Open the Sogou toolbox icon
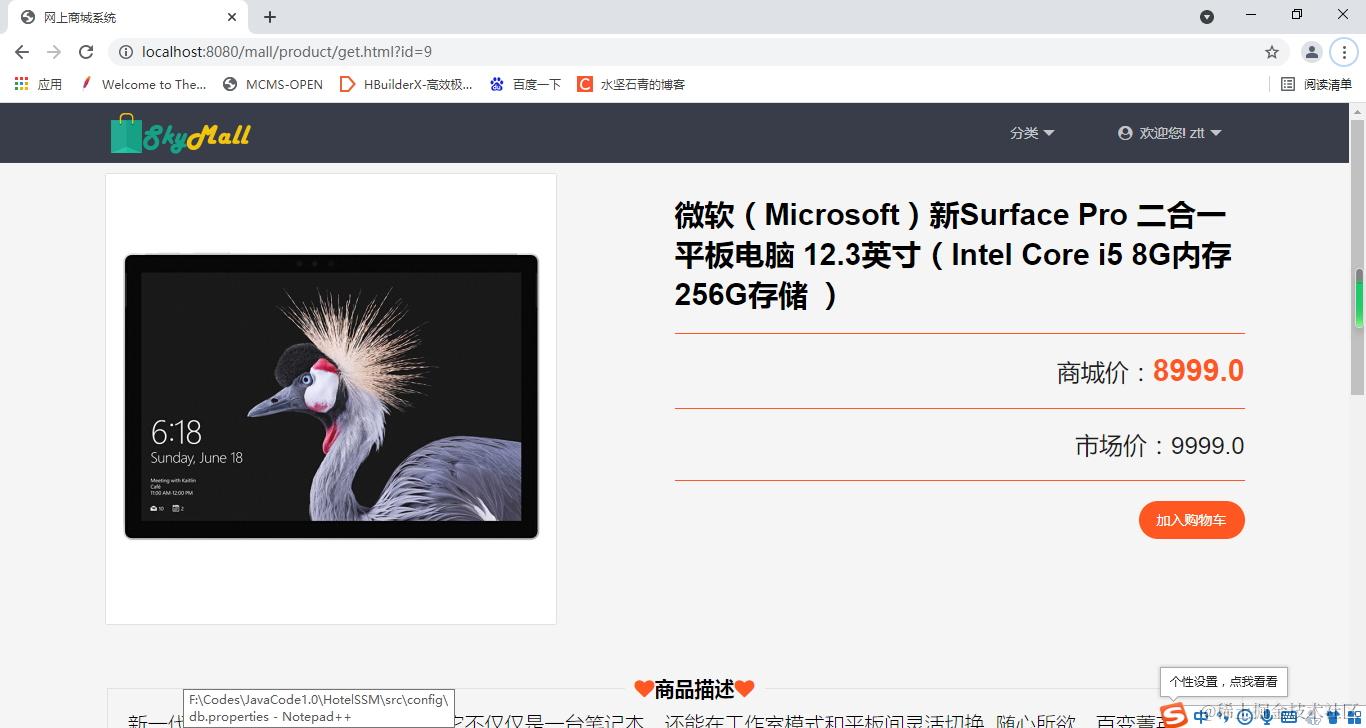The height and width of the screenshot is (728, 1366). (1356, 716)
